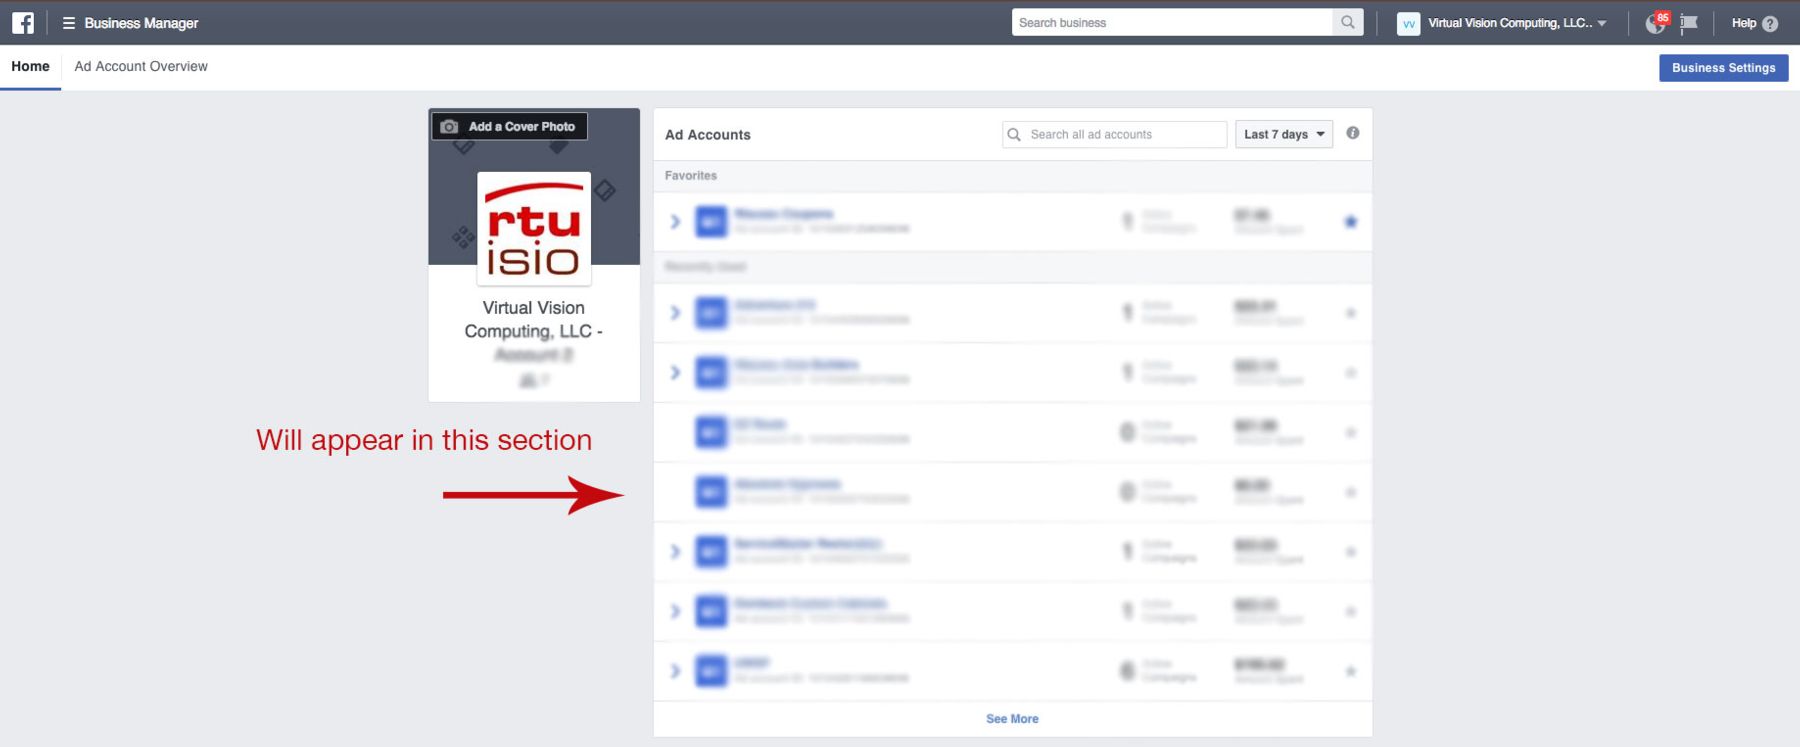This screenshot has width=1800, height=747.
Task: Click Add a Cover Photo
Action: tap(509, 126)
